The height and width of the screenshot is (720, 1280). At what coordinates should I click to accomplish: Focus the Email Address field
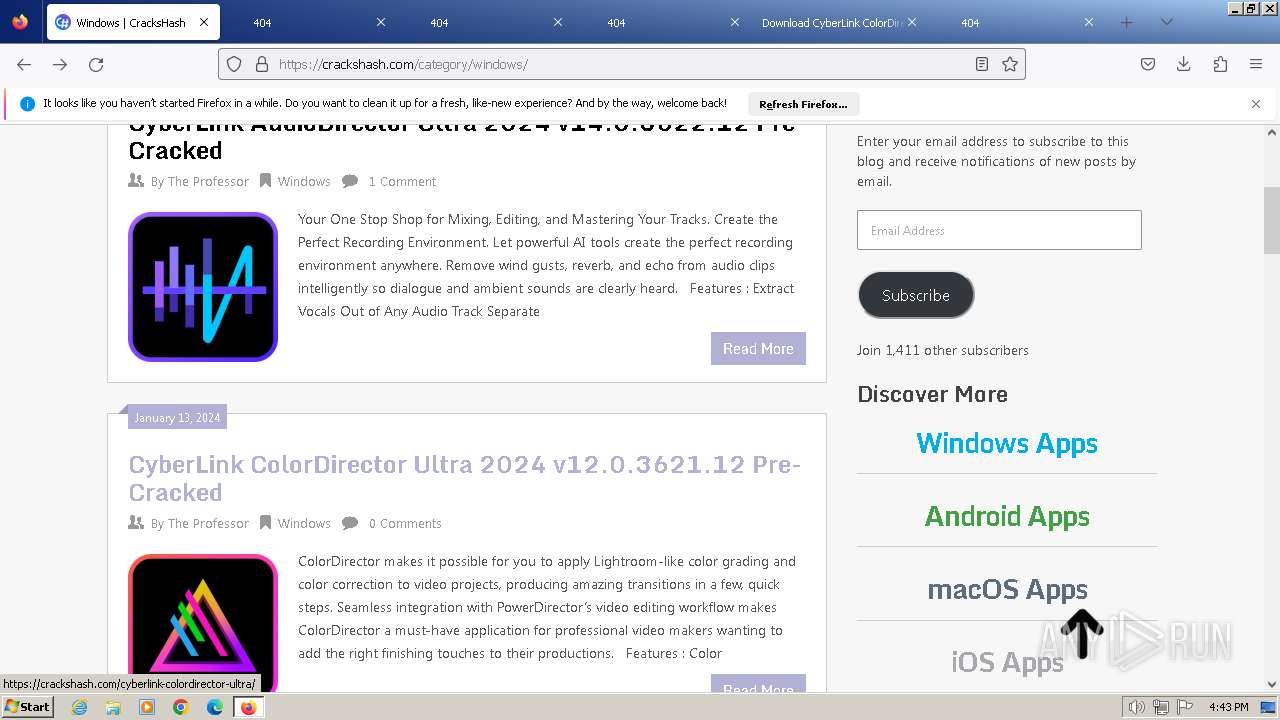(999, 230)
